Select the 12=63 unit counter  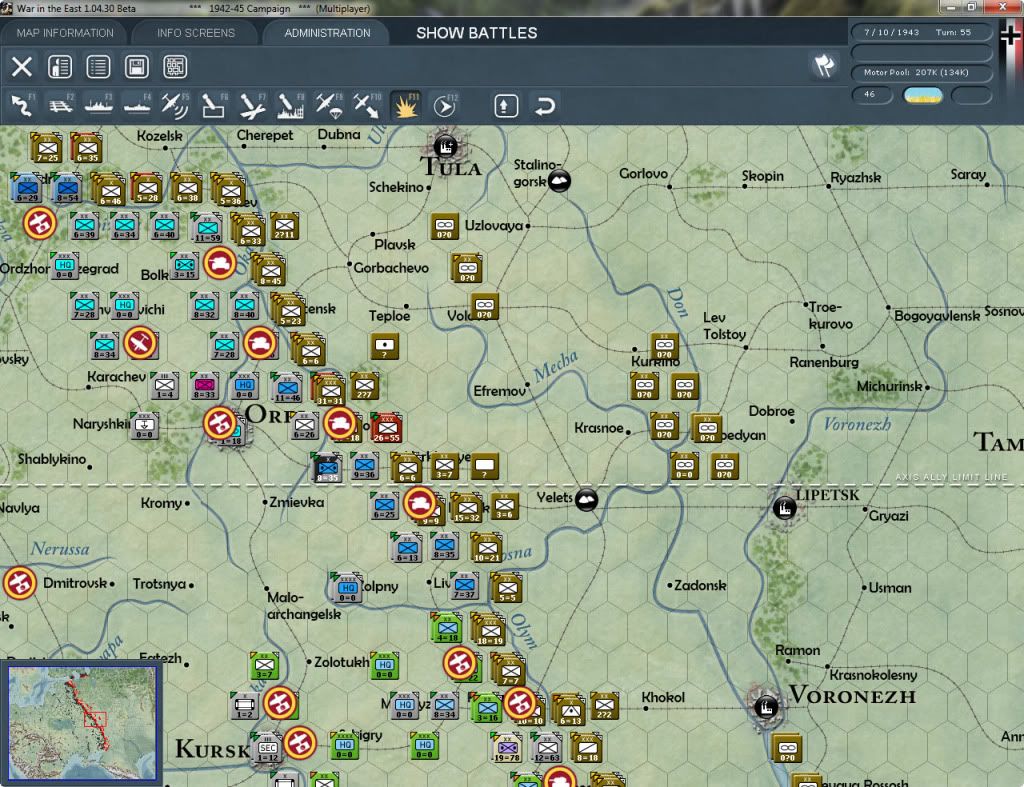pos(547,748)
